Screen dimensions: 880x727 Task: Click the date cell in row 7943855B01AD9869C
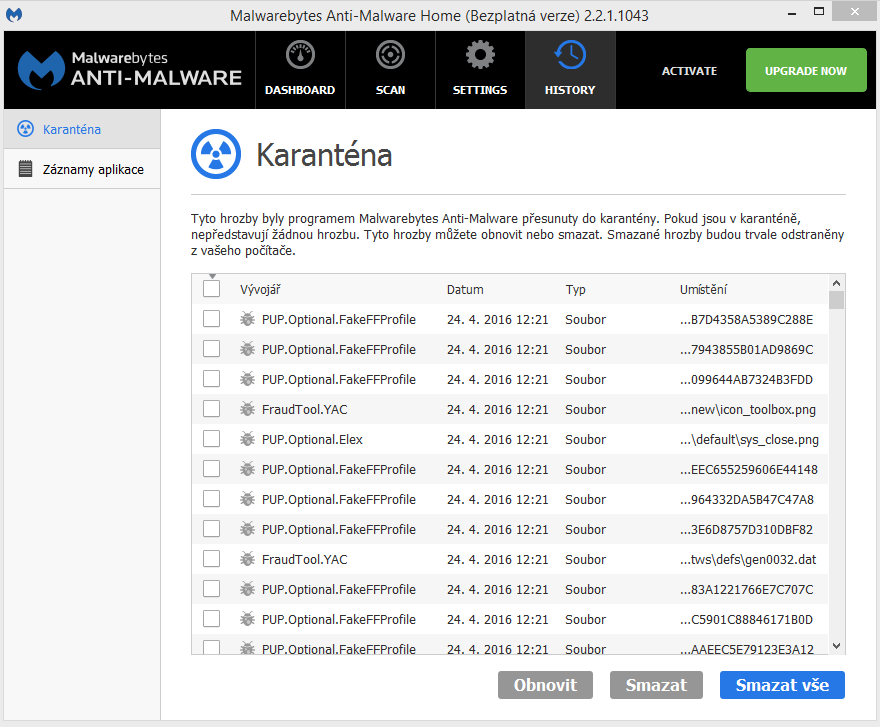click(x=497, y=349)
